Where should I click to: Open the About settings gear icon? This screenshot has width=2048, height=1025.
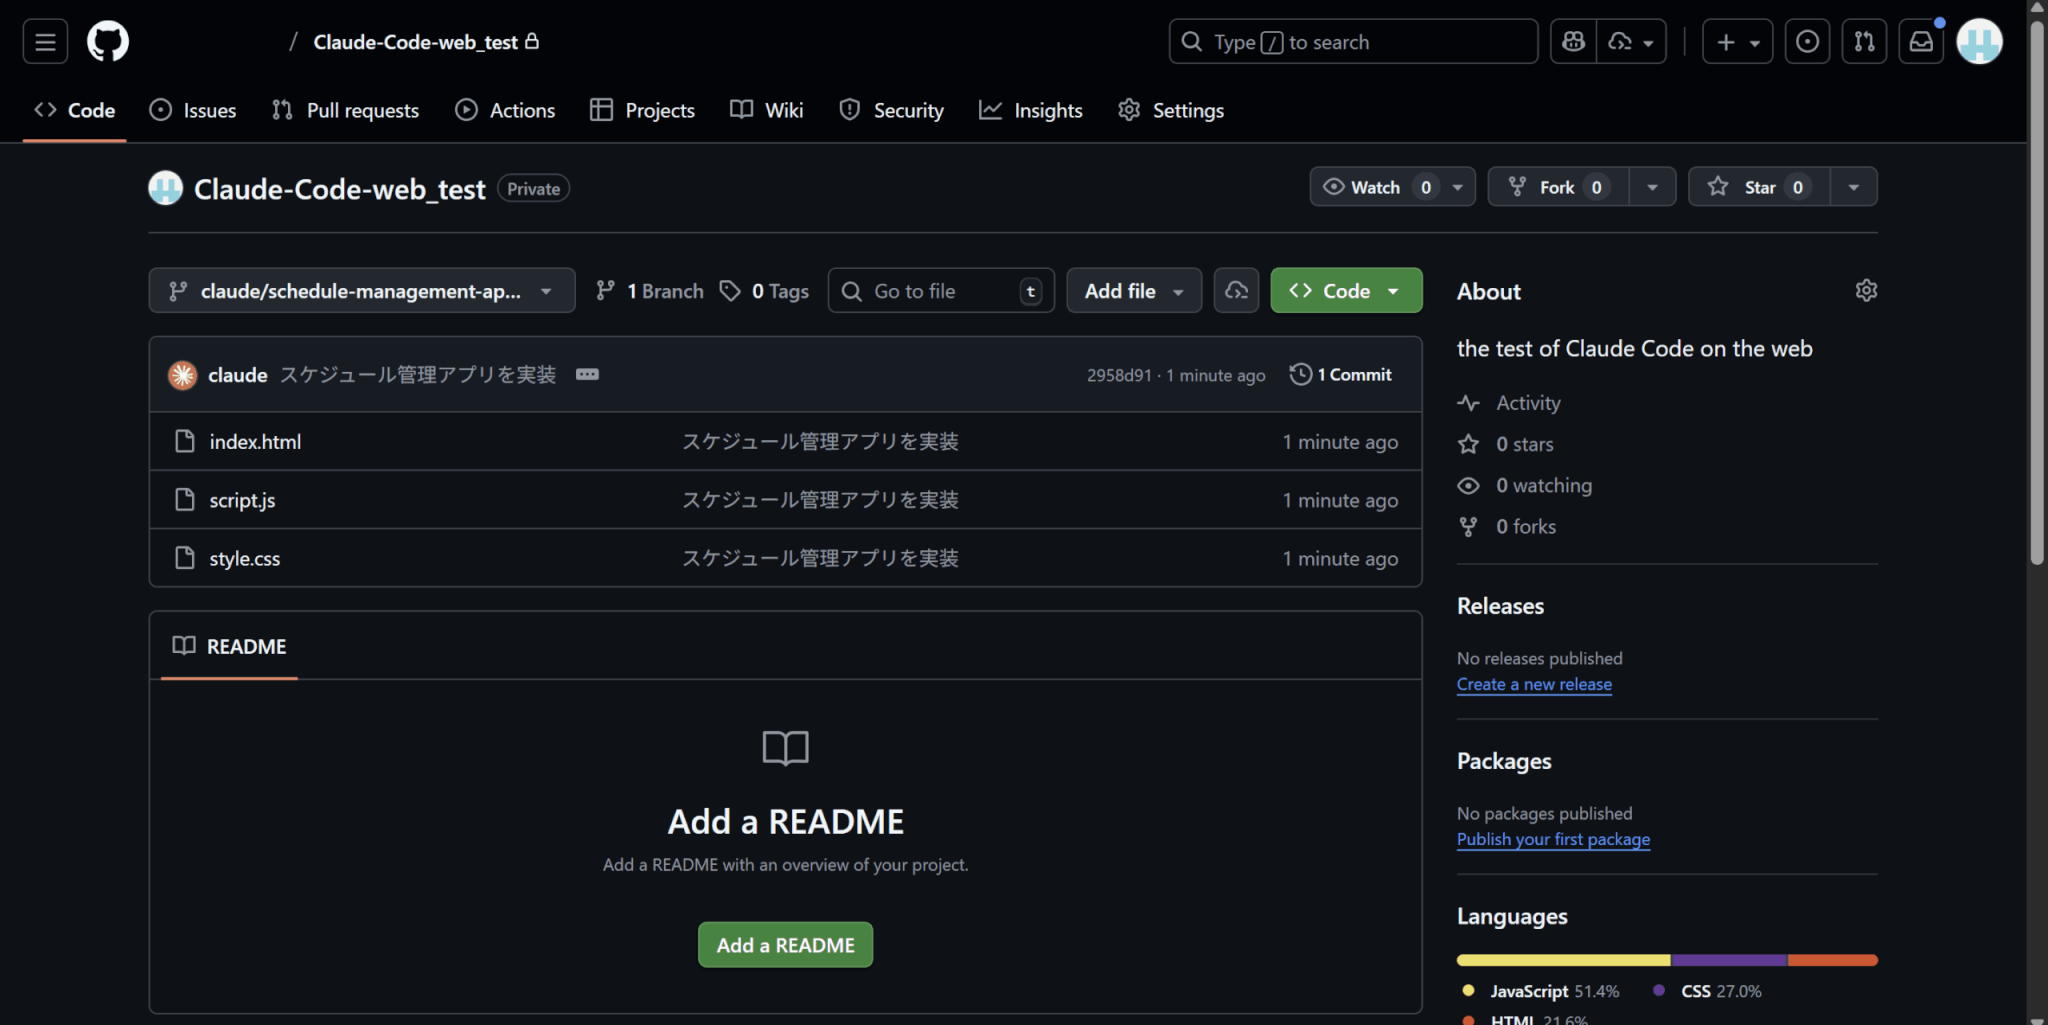pyautogui.click(x=1865, y=291)
